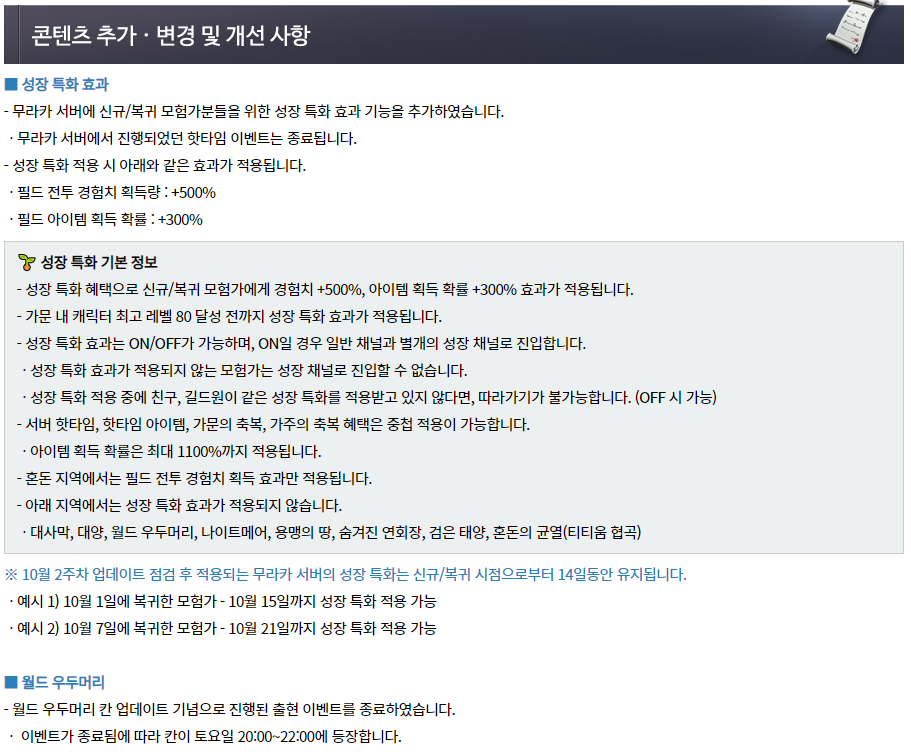The image size is (911, 752).
Task: Click the blue heading 월드 우두머리
Action: point(63,682)
